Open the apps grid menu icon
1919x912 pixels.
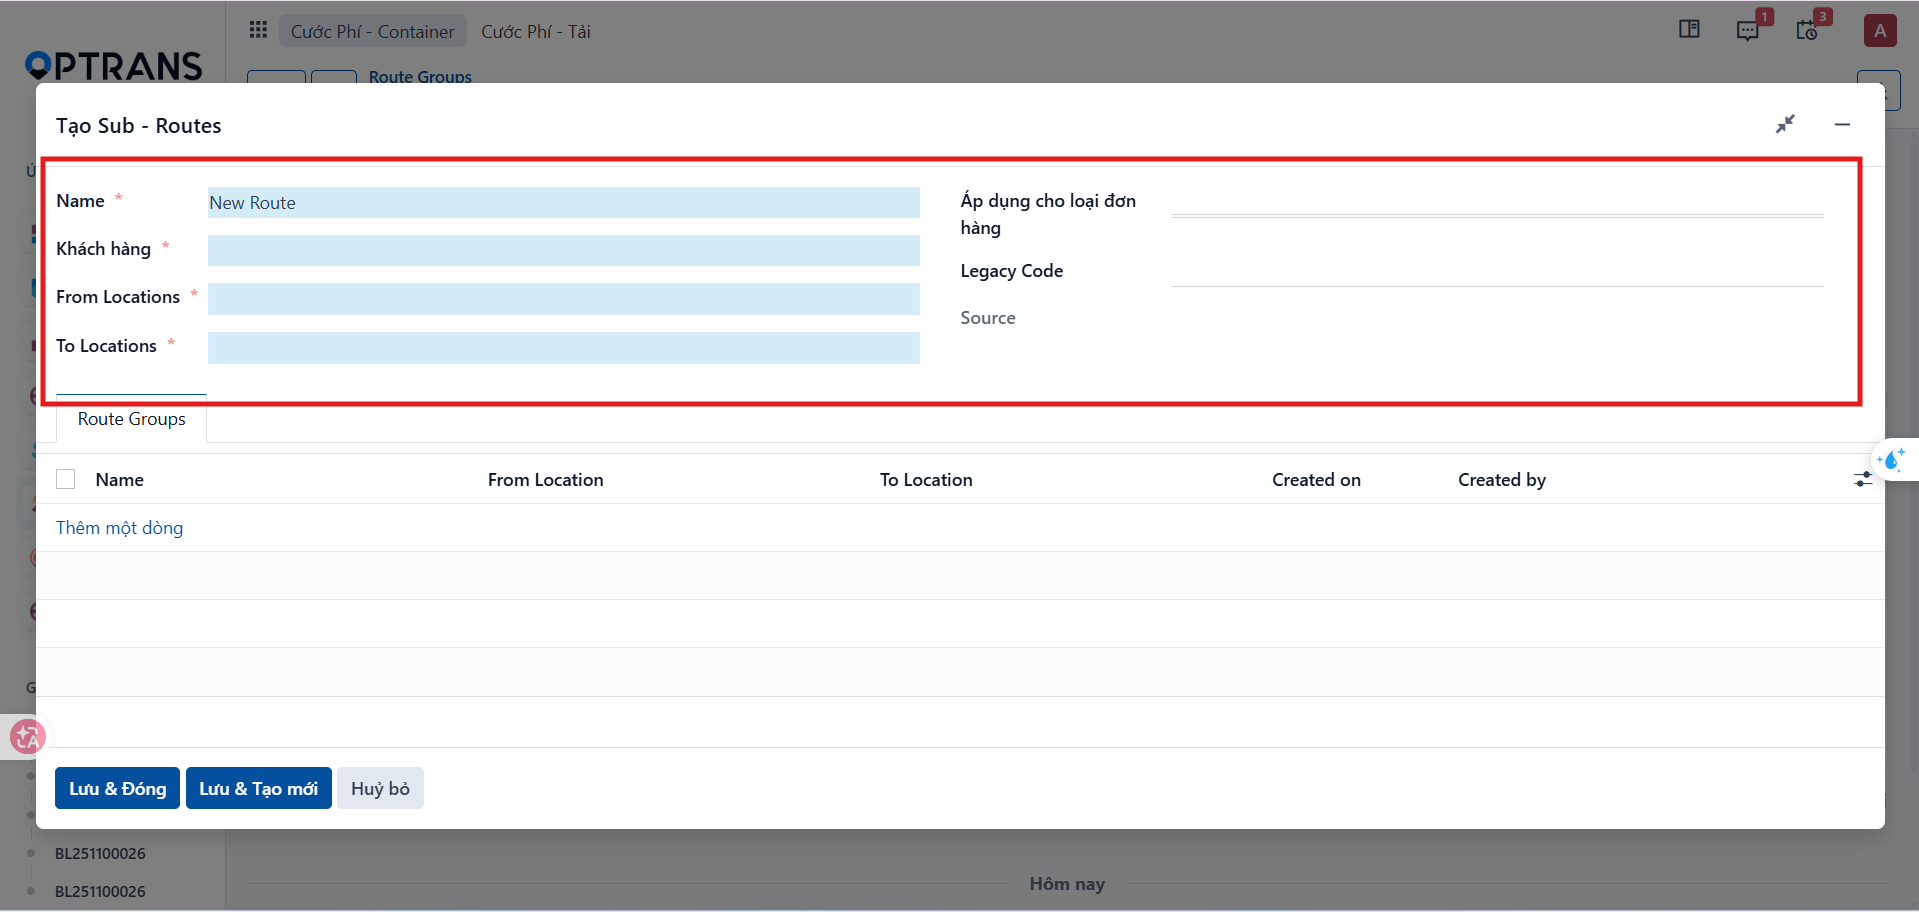(258, 30)
